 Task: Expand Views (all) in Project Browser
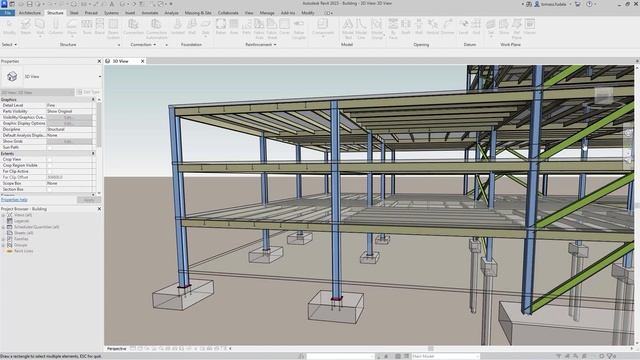pos(3,215)
